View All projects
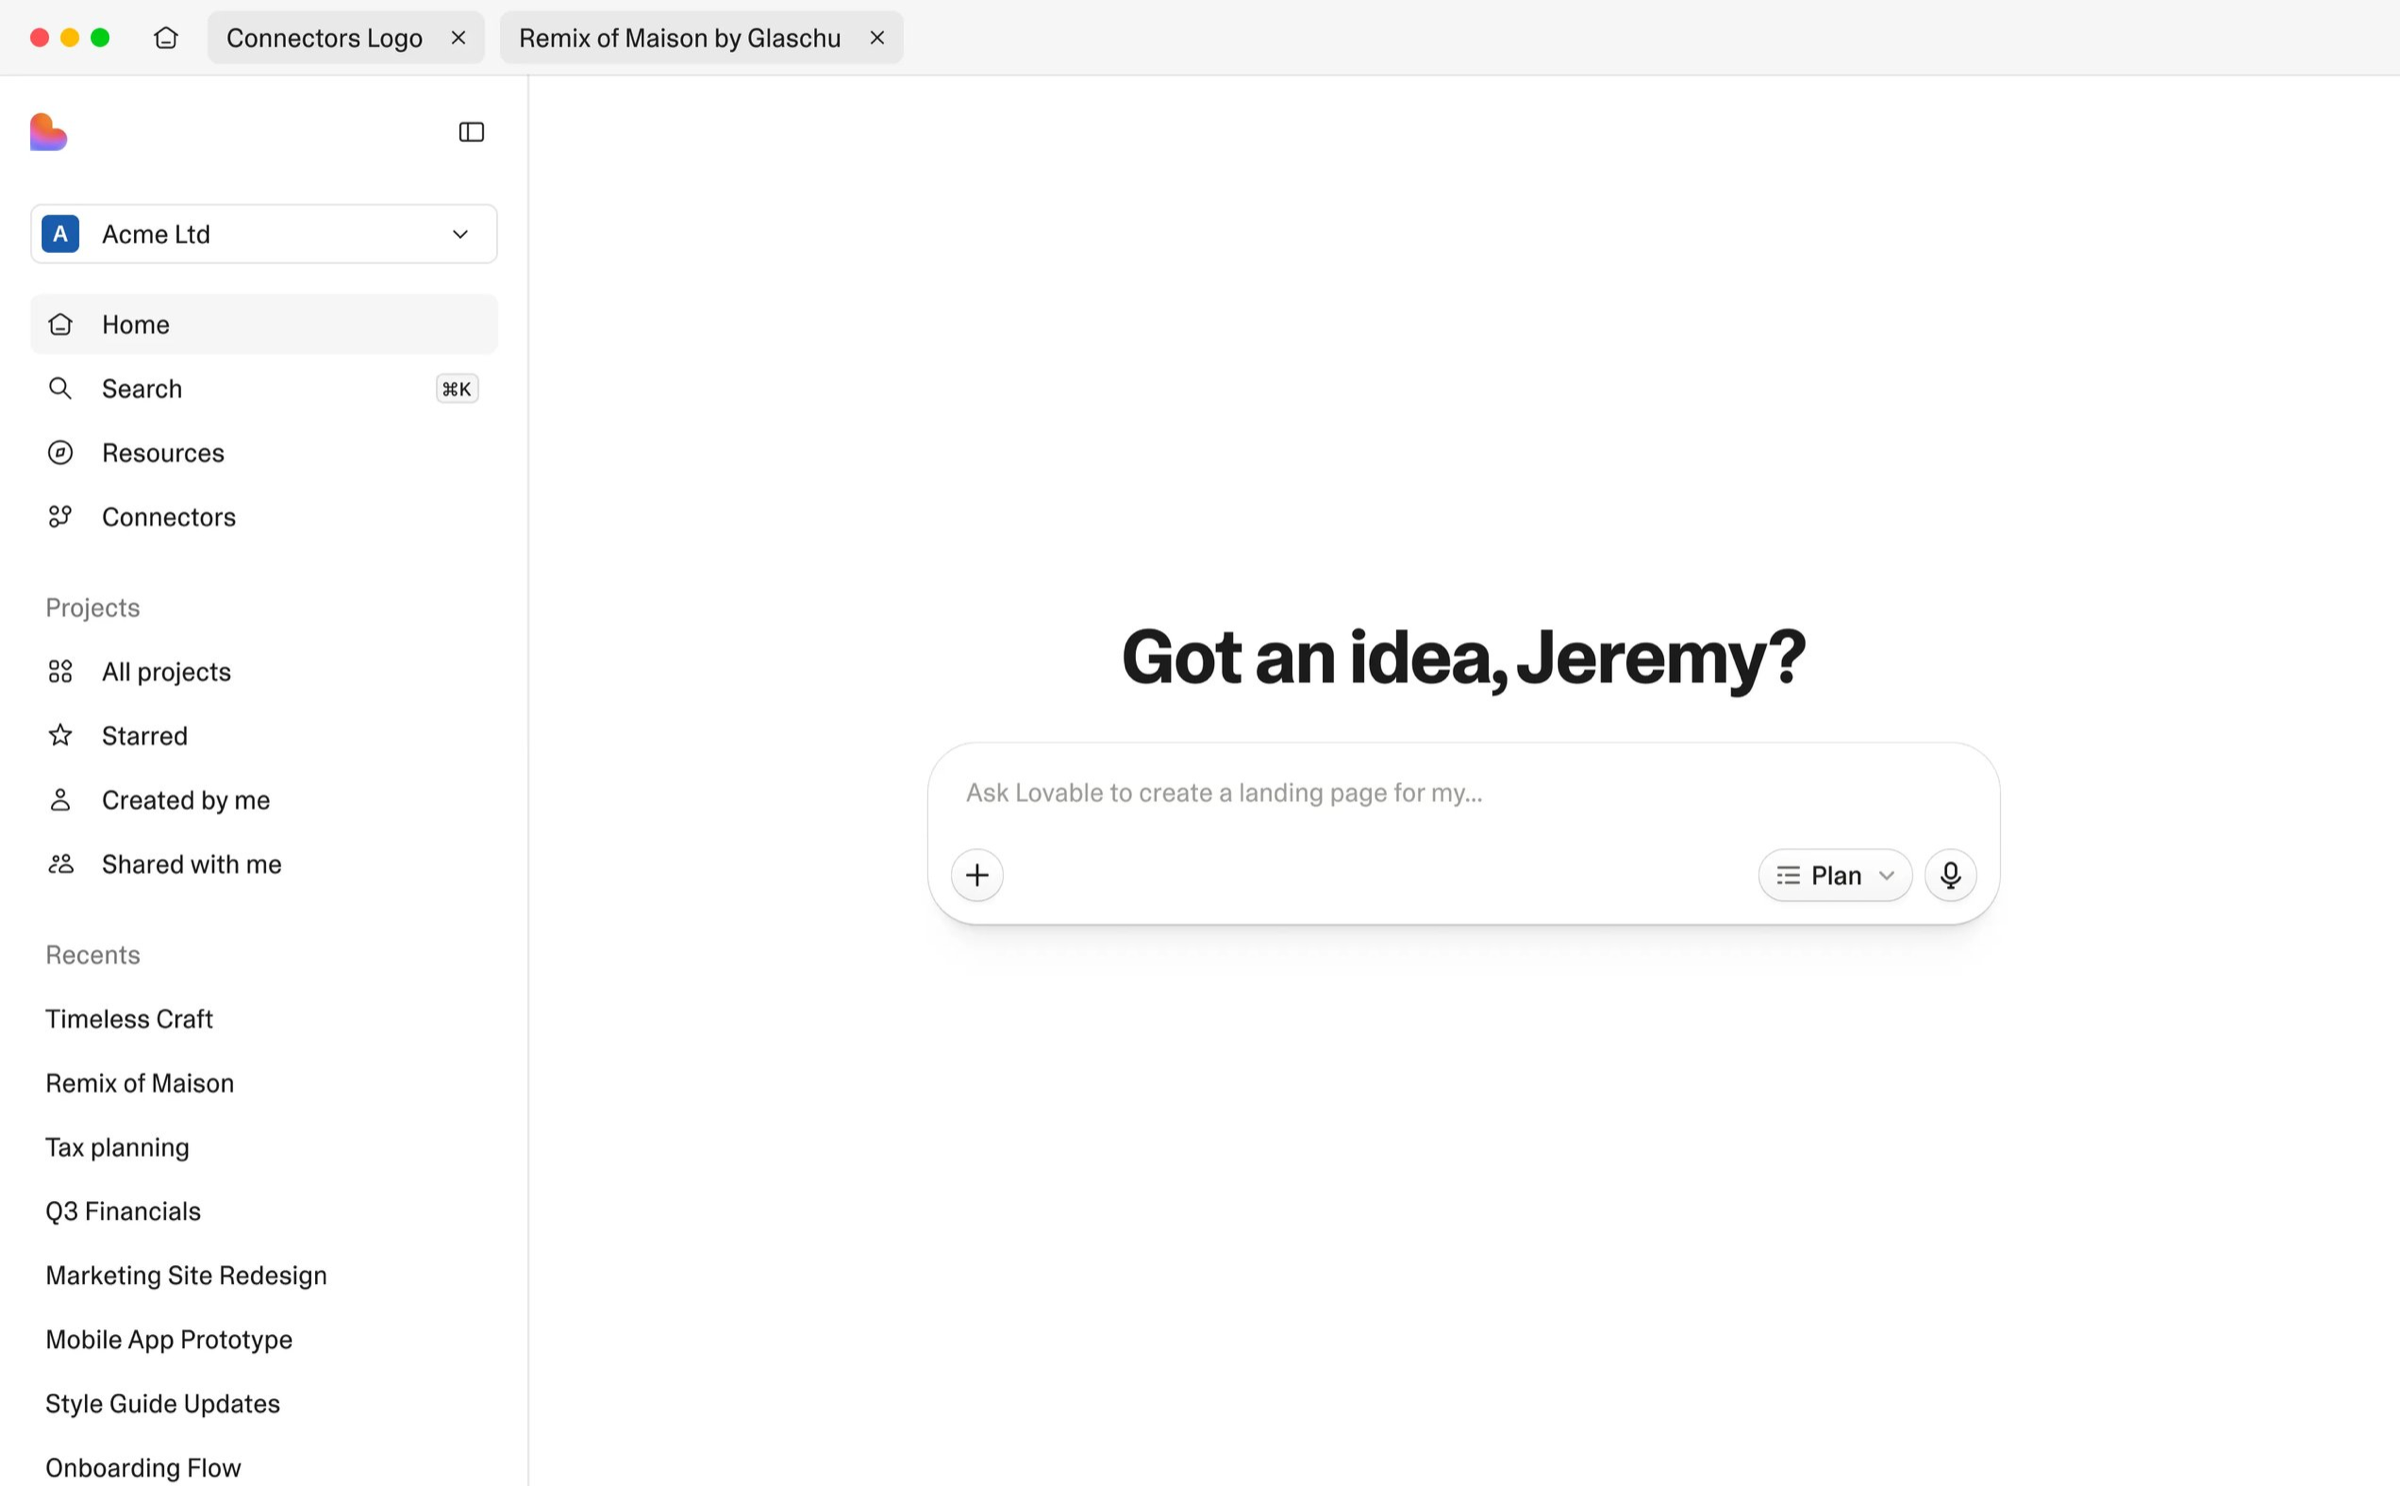 click(264, 672)
